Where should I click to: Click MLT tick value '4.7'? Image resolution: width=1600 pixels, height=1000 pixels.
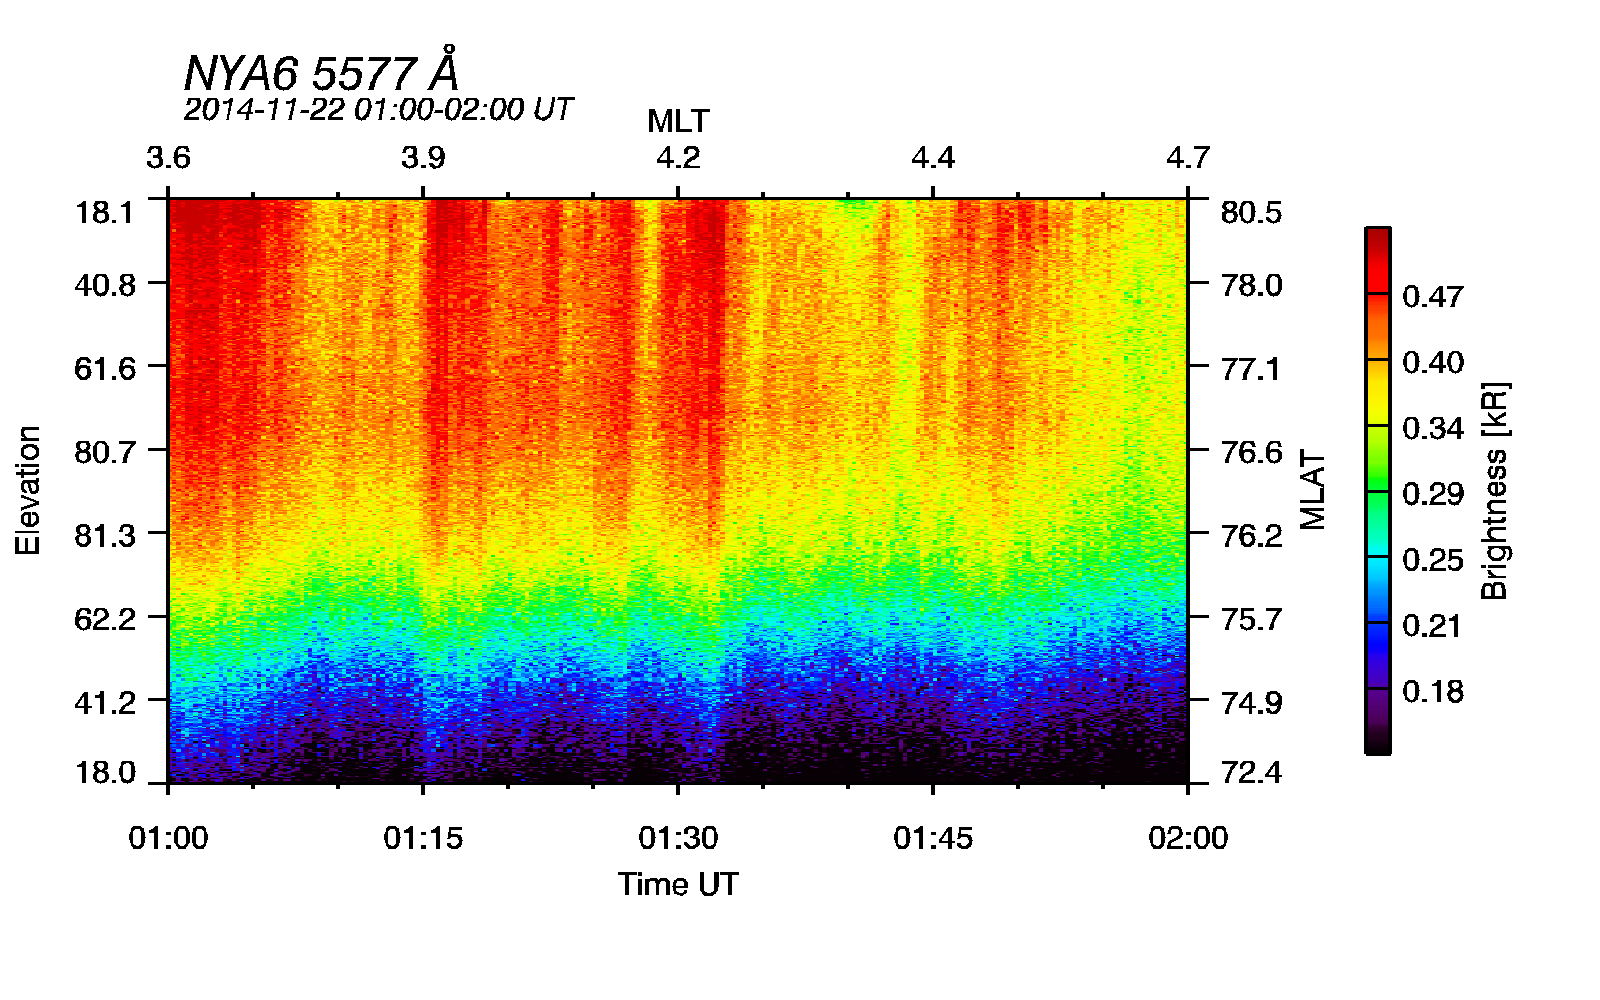pos(1188,158)
